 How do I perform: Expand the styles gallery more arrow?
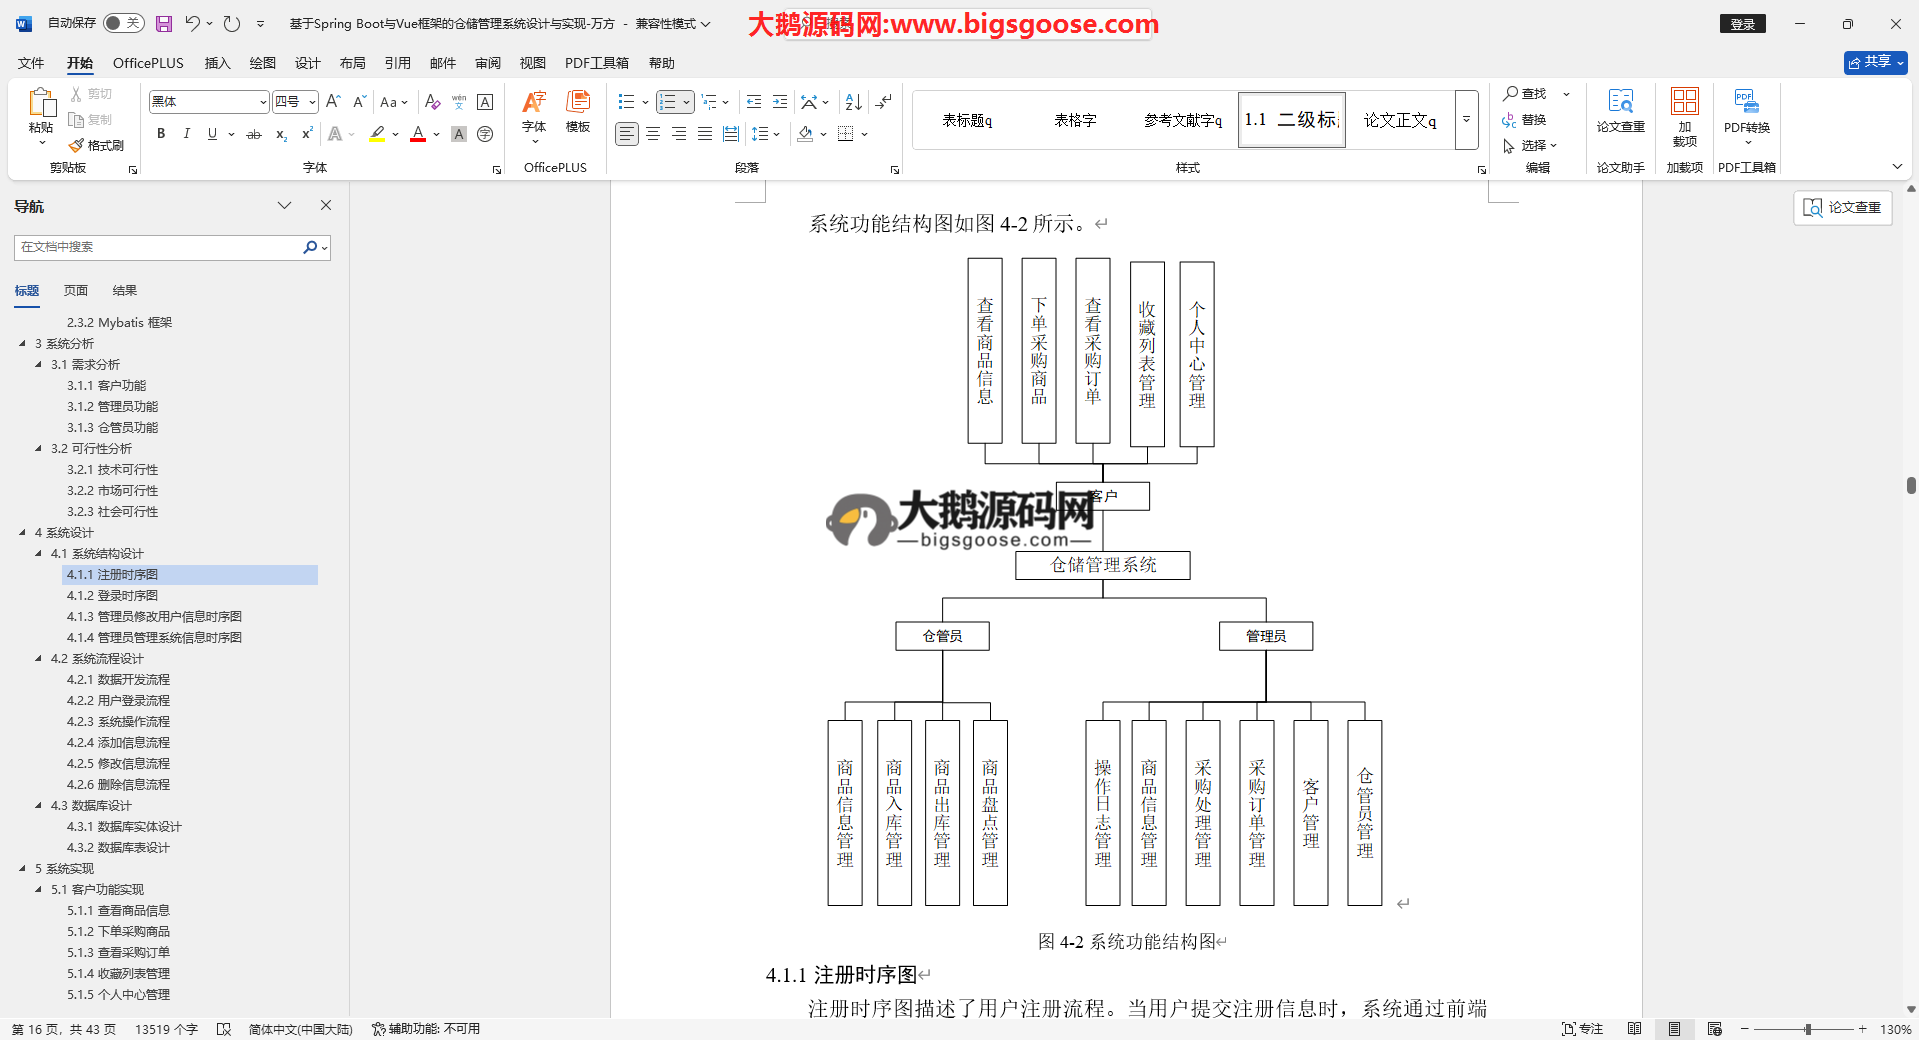coord(1466,120)
